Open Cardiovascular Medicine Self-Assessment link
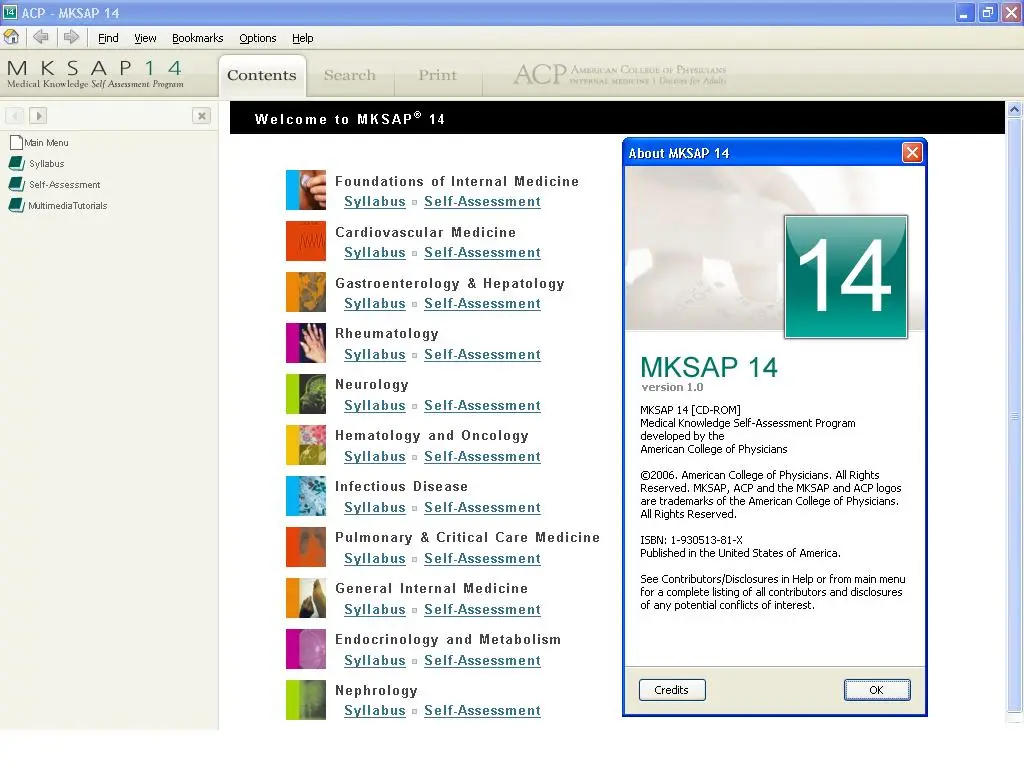 [482, 253]
